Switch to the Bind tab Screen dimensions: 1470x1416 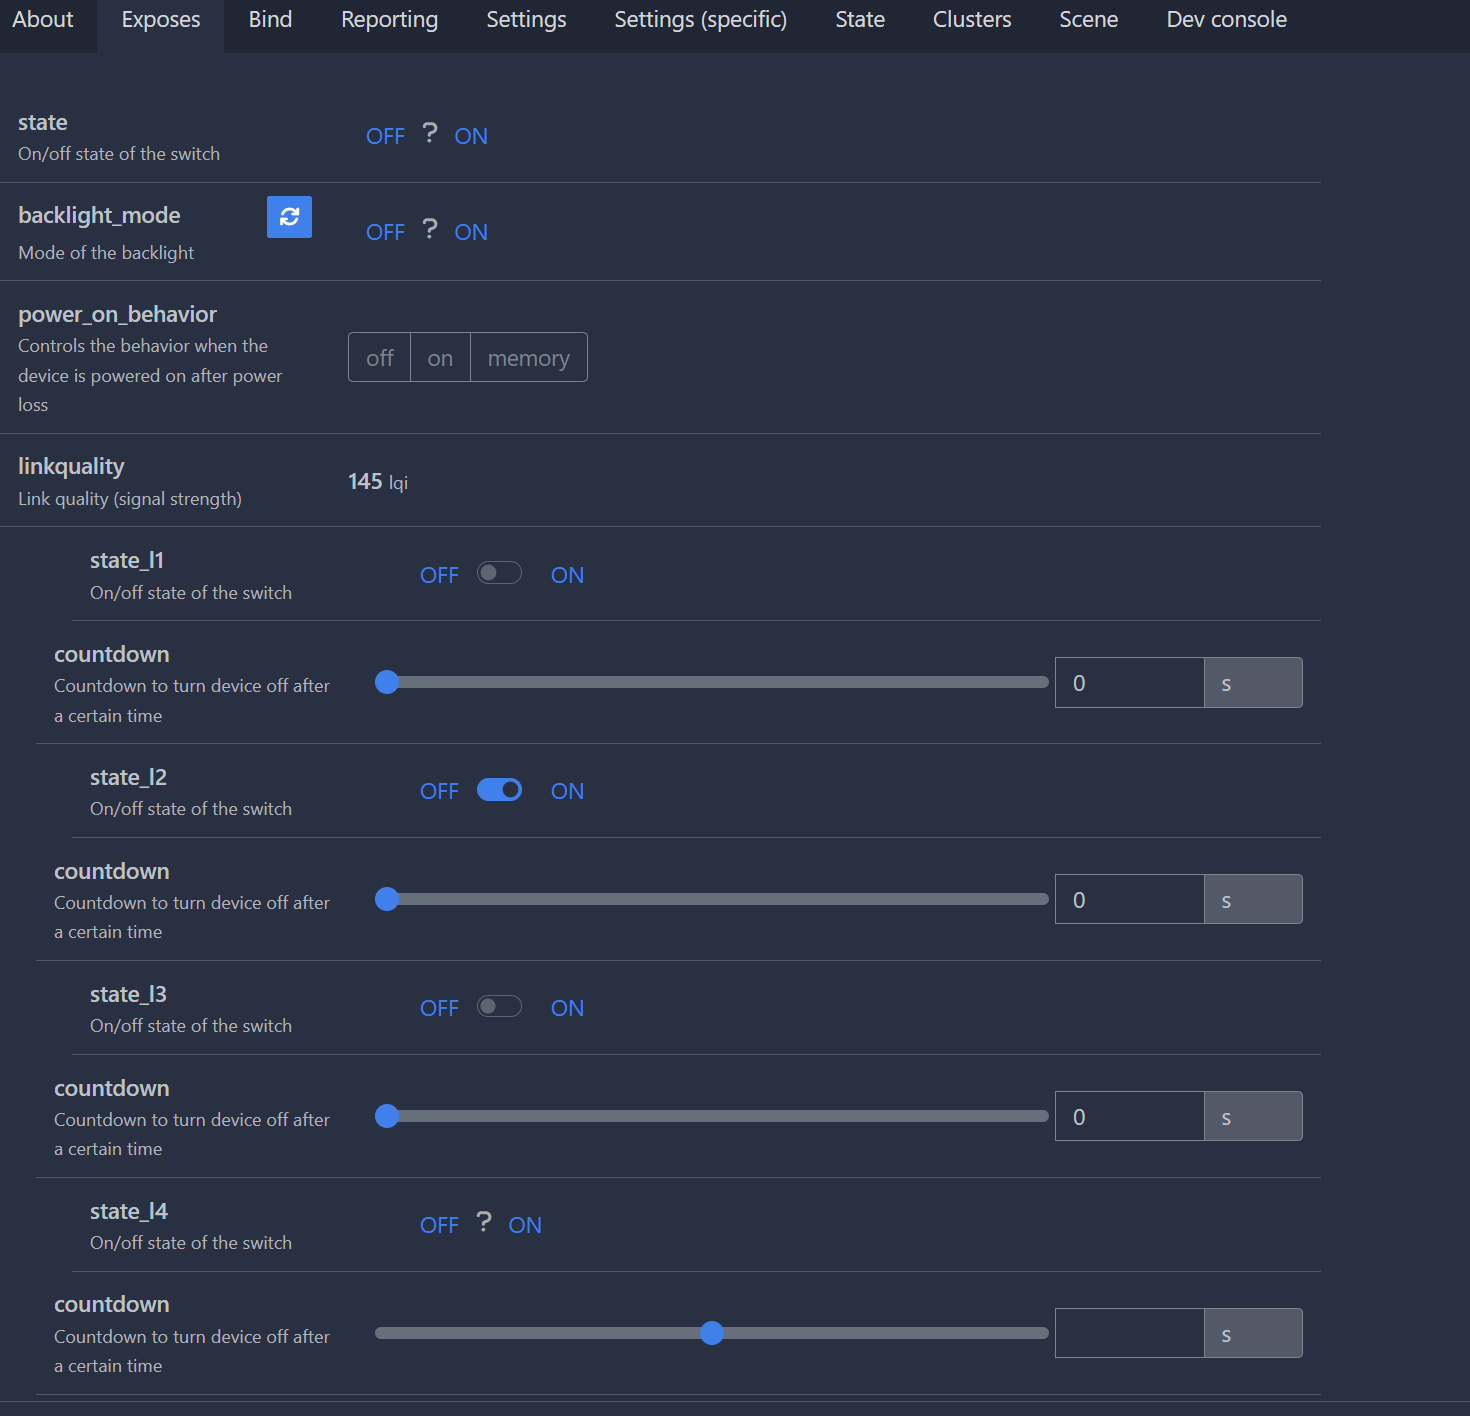coord(269,19)
